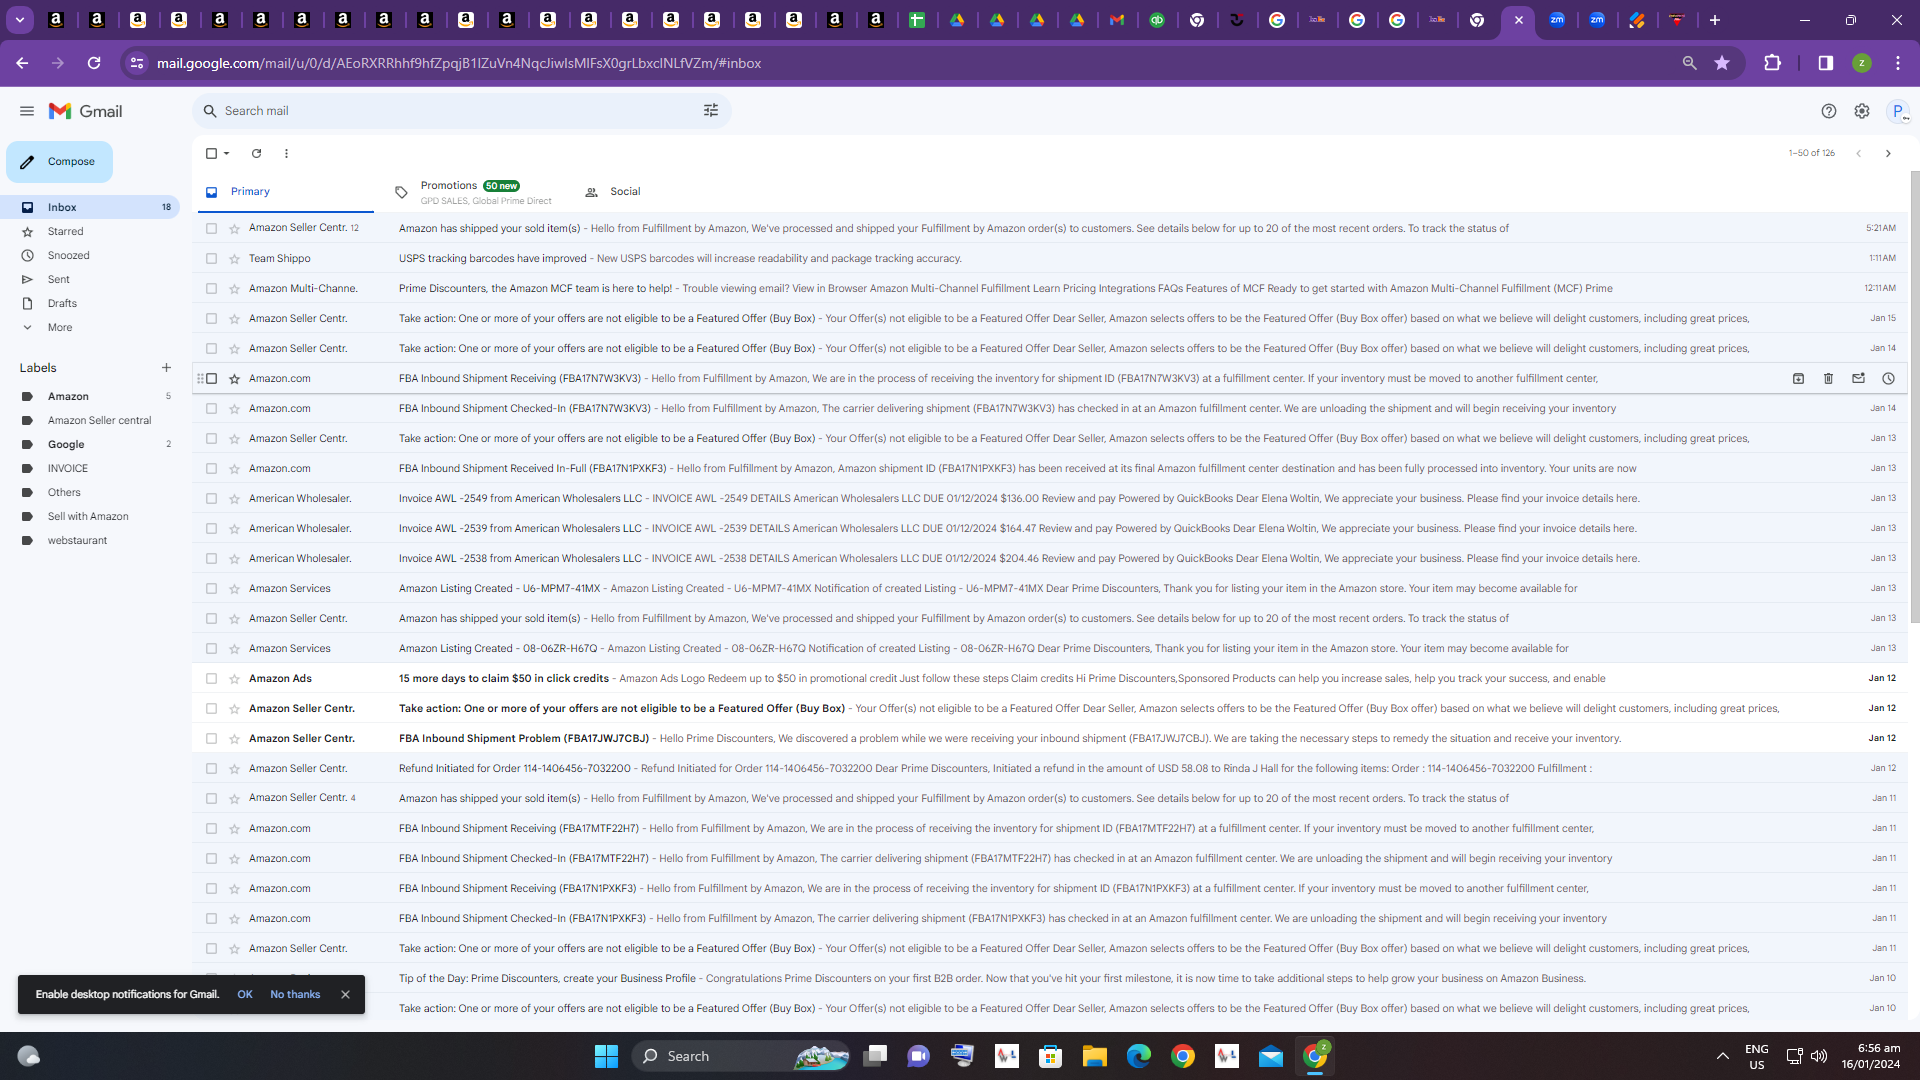Open the Drafts folder

coord(62,303)
